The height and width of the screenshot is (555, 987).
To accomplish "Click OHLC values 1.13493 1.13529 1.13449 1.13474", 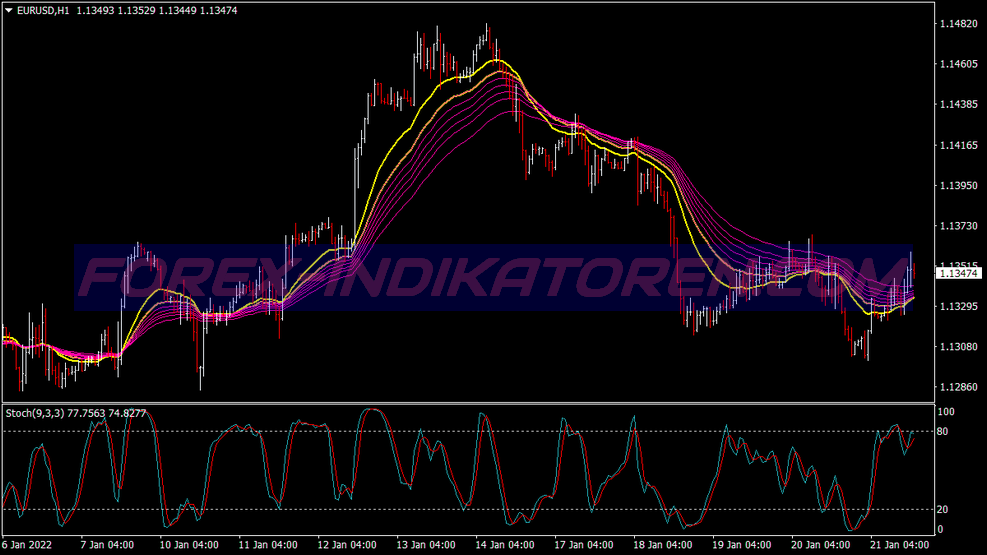I will coord(157,11).
